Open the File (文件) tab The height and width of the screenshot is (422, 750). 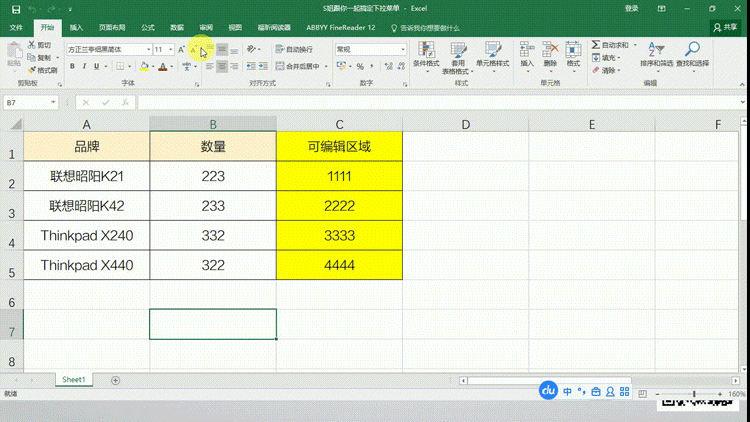tap(16, 28)
